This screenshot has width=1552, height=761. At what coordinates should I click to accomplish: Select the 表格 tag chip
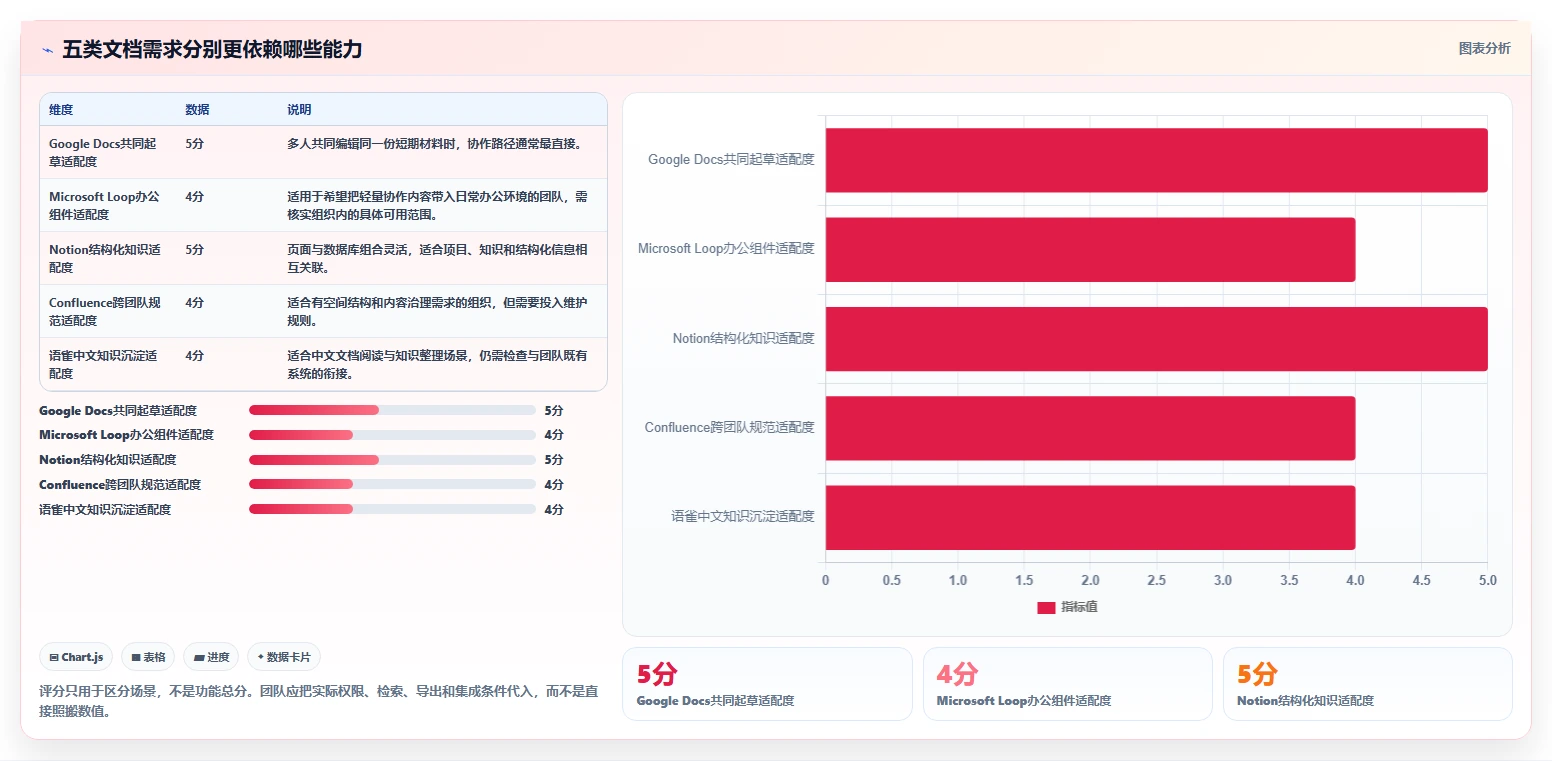[x=148, y=657]
